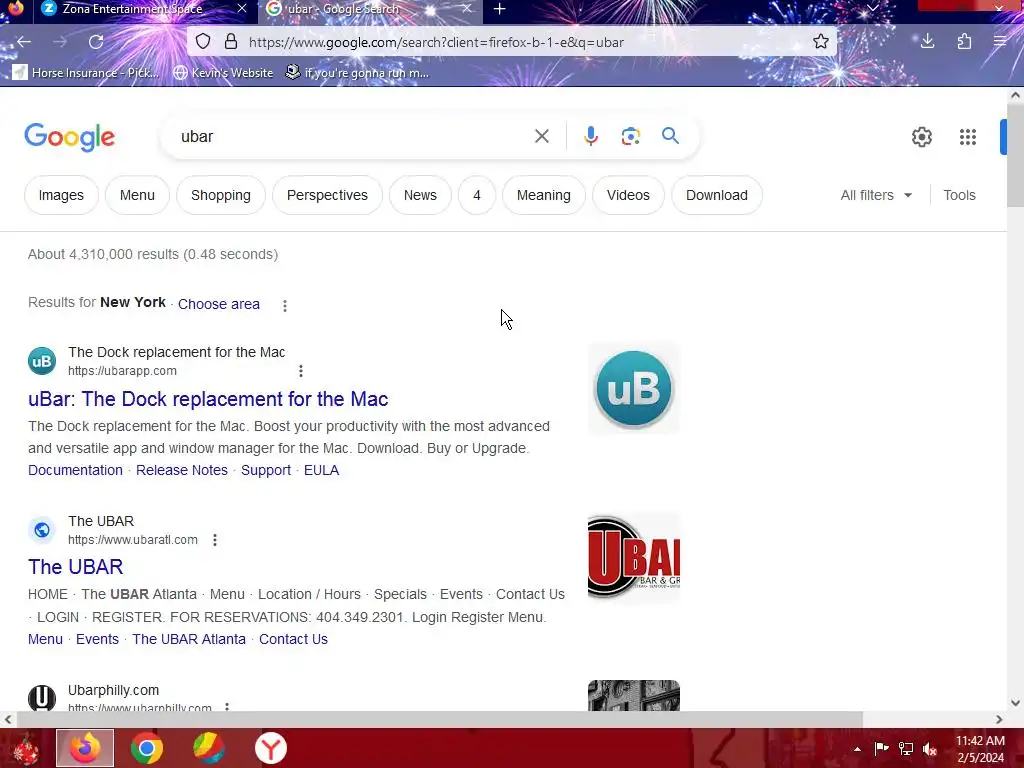The width and height of the screenshot is (1024, 768).
Task: Launch Chrome from the taskbar
Action: coord(147,748)
